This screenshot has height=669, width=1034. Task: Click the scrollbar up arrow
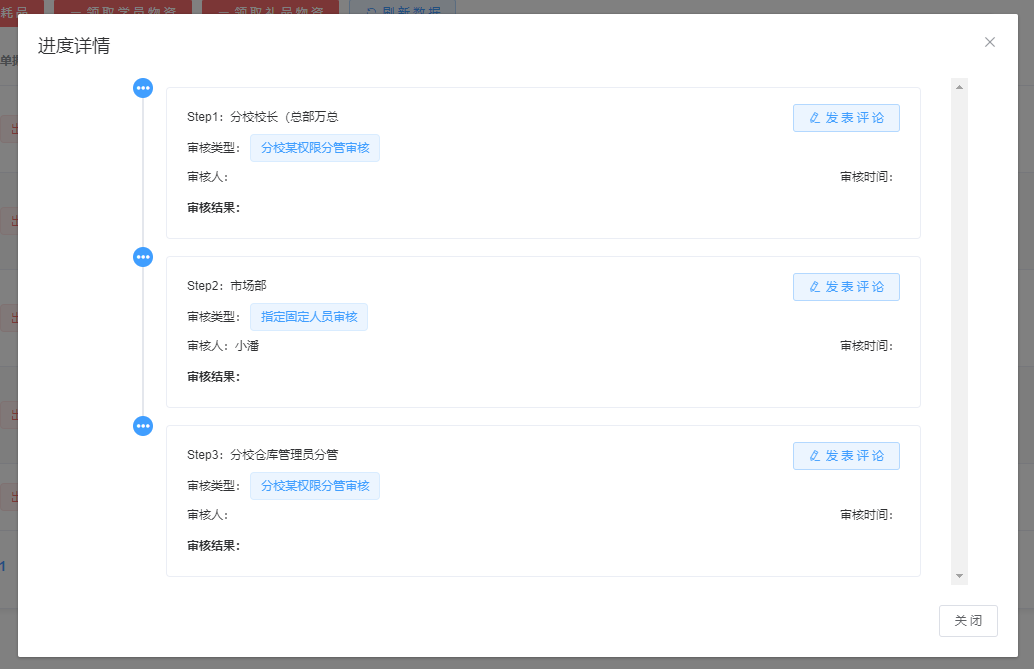(x=960, y=87)
